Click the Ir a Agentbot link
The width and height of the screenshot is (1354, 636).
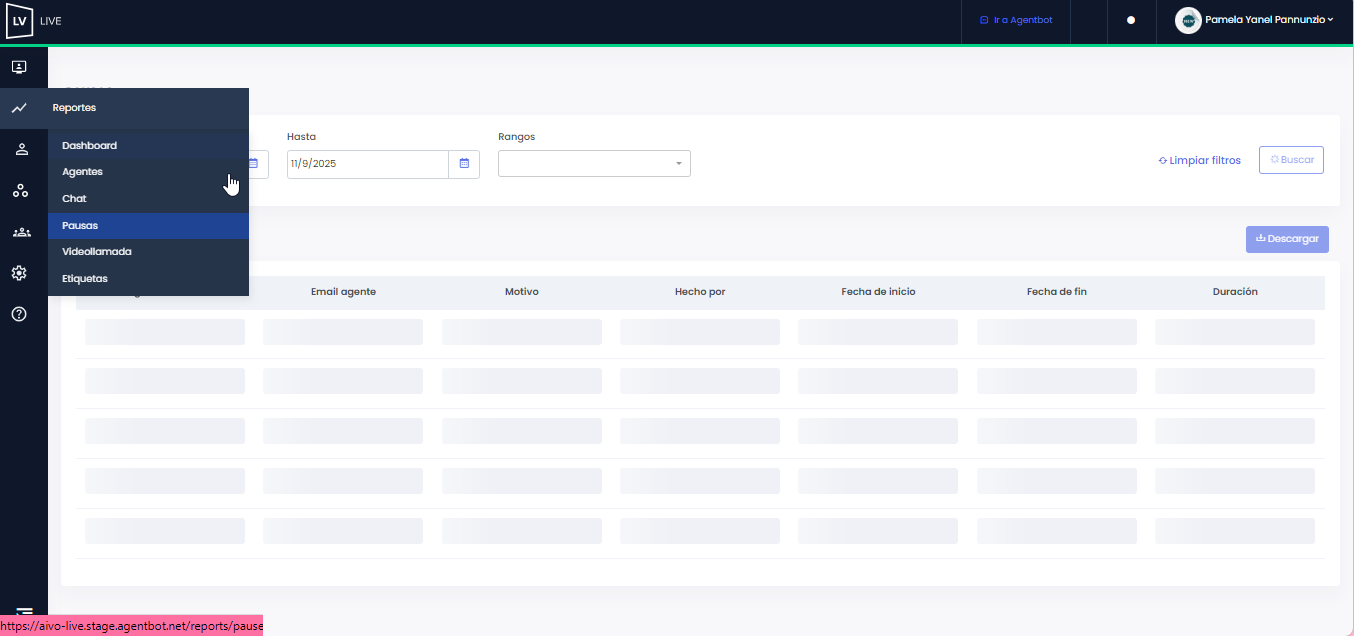[x=1016, y=20]
